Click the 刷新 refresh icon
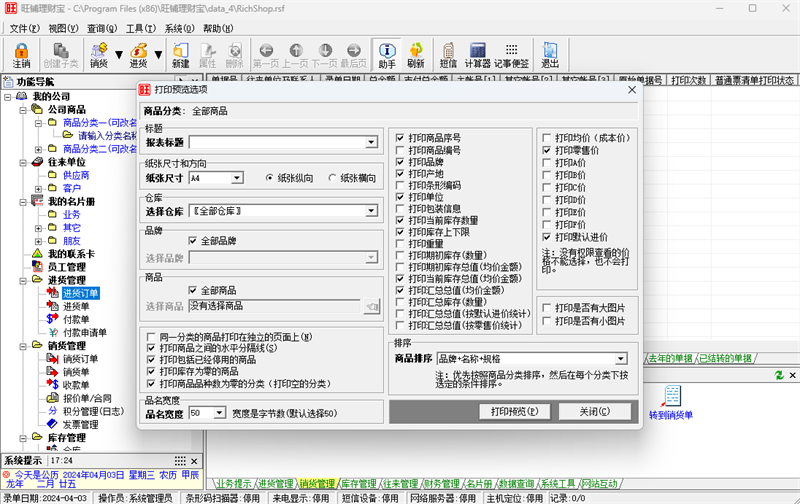Screen dimensions: 800x504 pos(416,55)
